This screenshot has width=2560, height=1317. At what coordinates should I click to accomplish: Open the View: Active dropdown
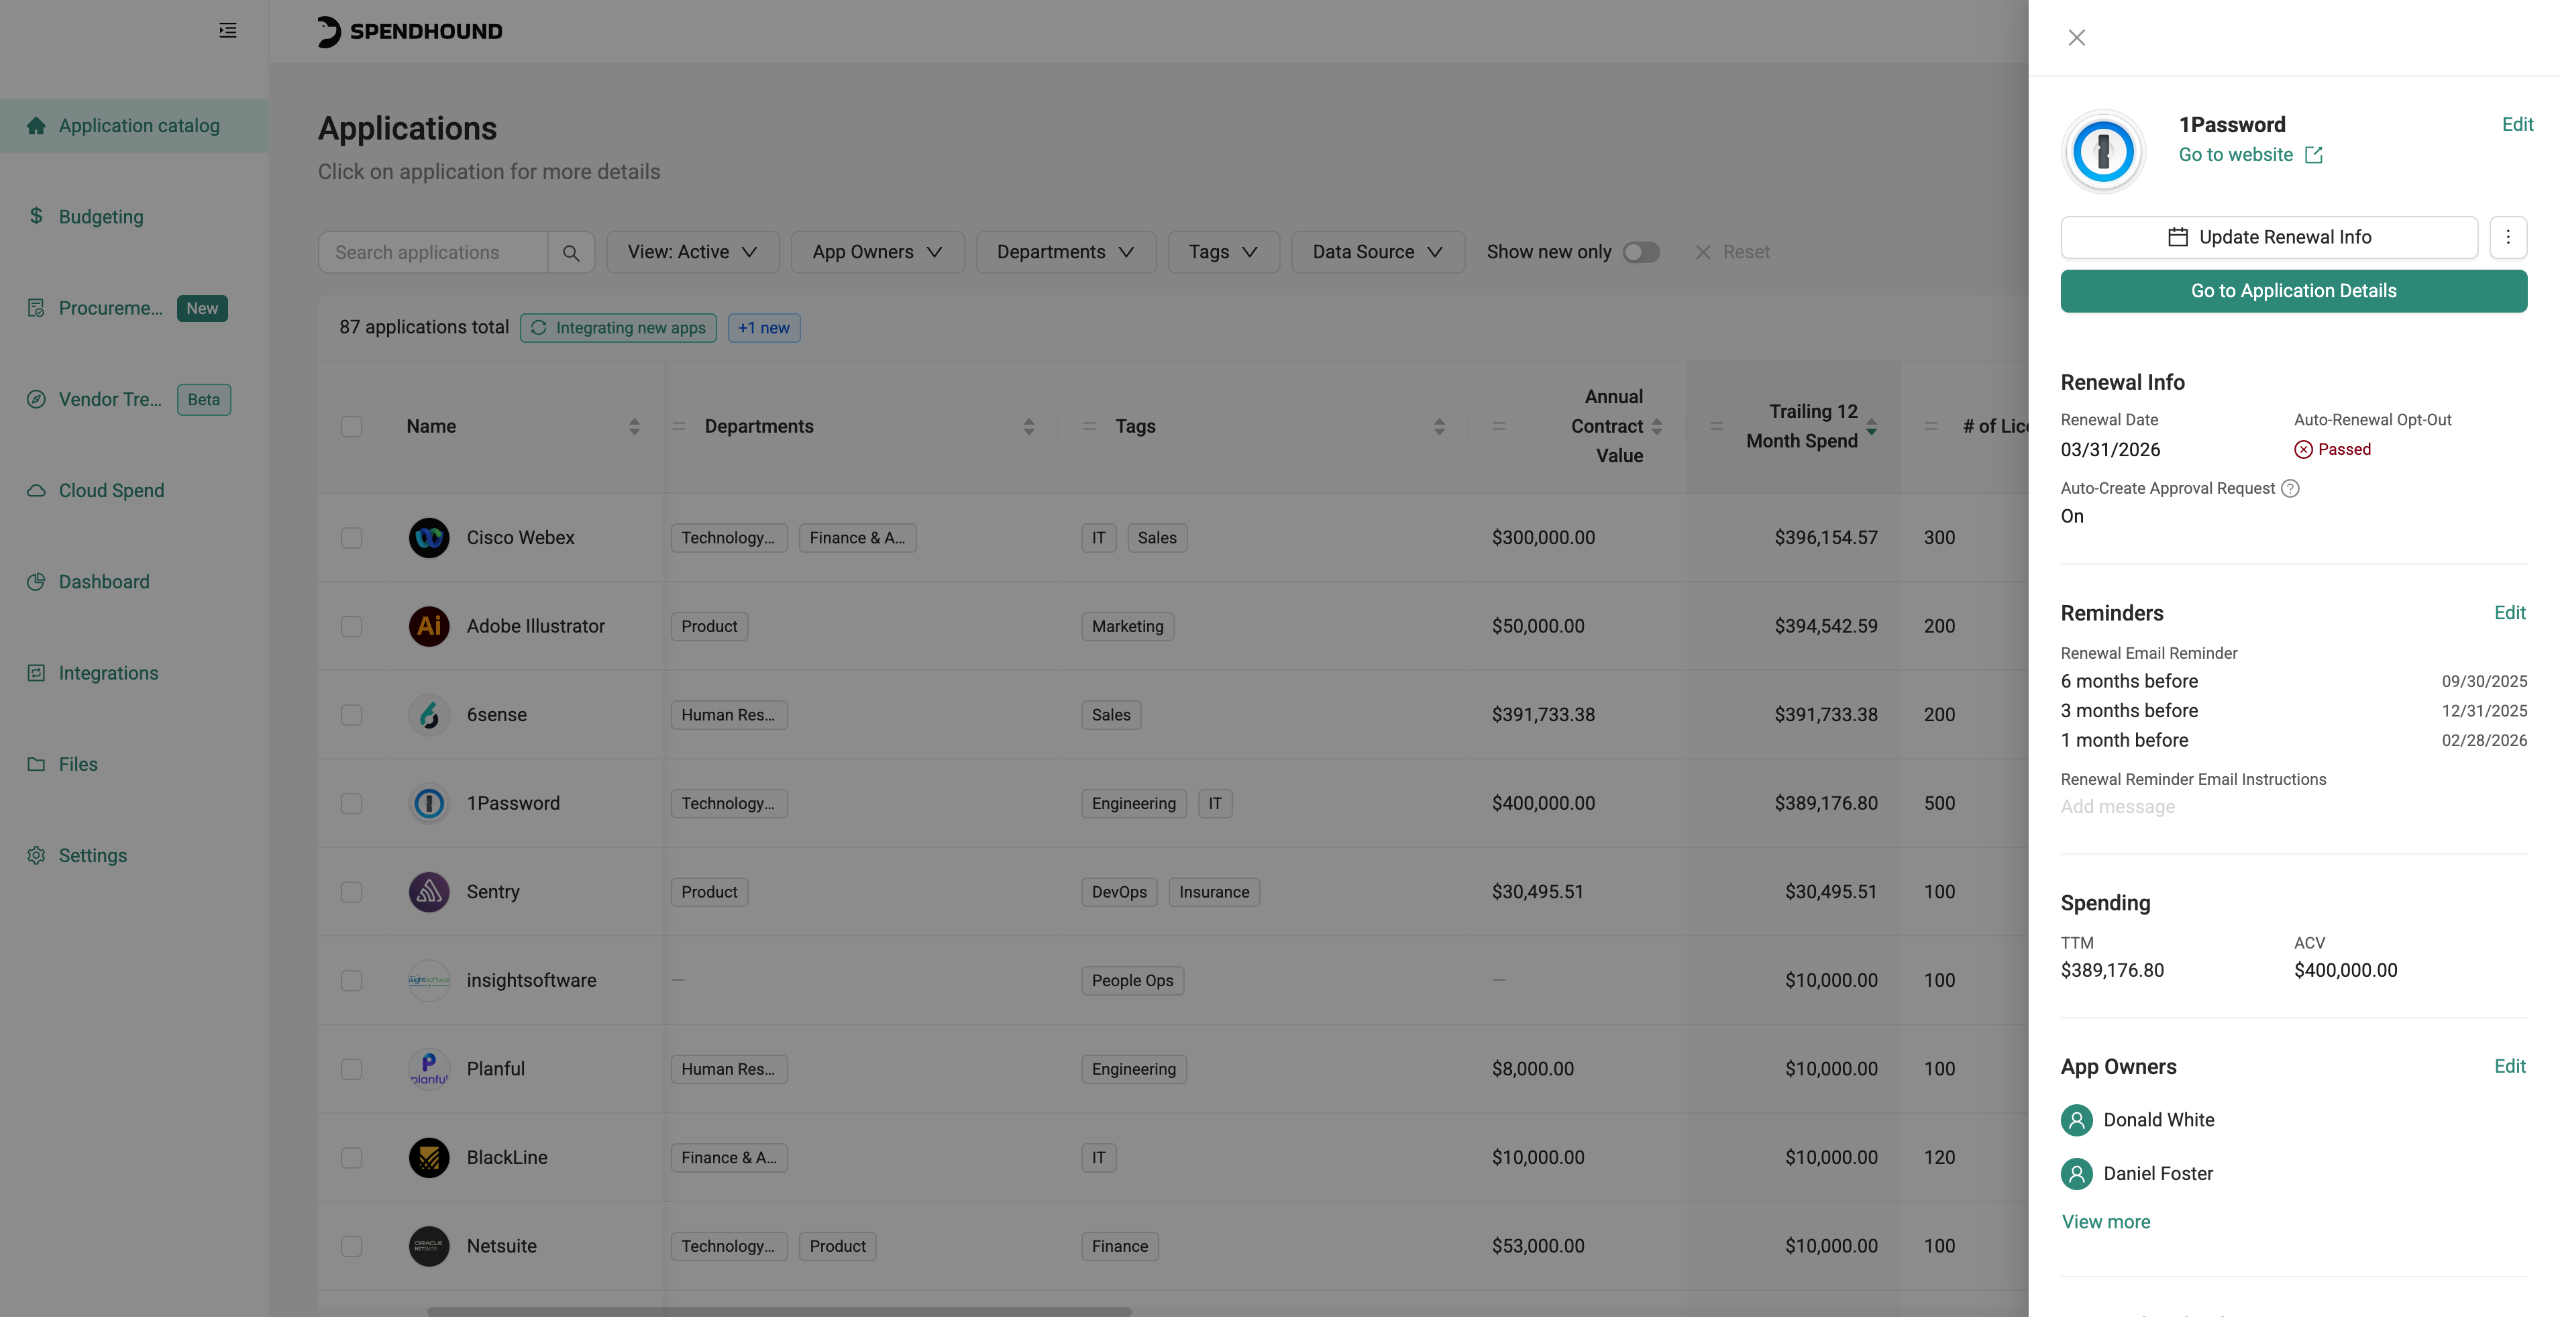pos(693,253)
